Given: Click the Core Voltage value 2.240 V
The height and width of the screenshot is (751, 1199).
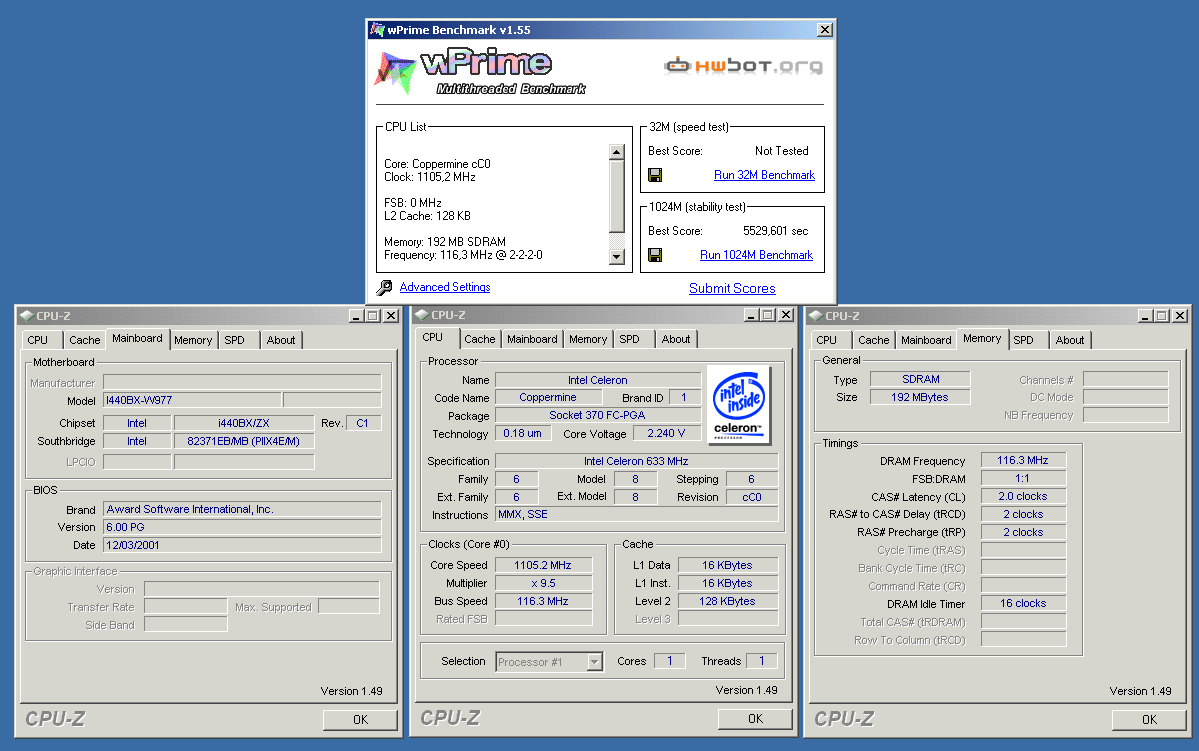Looking at the screenshot, I should click(x=666, y=434).
